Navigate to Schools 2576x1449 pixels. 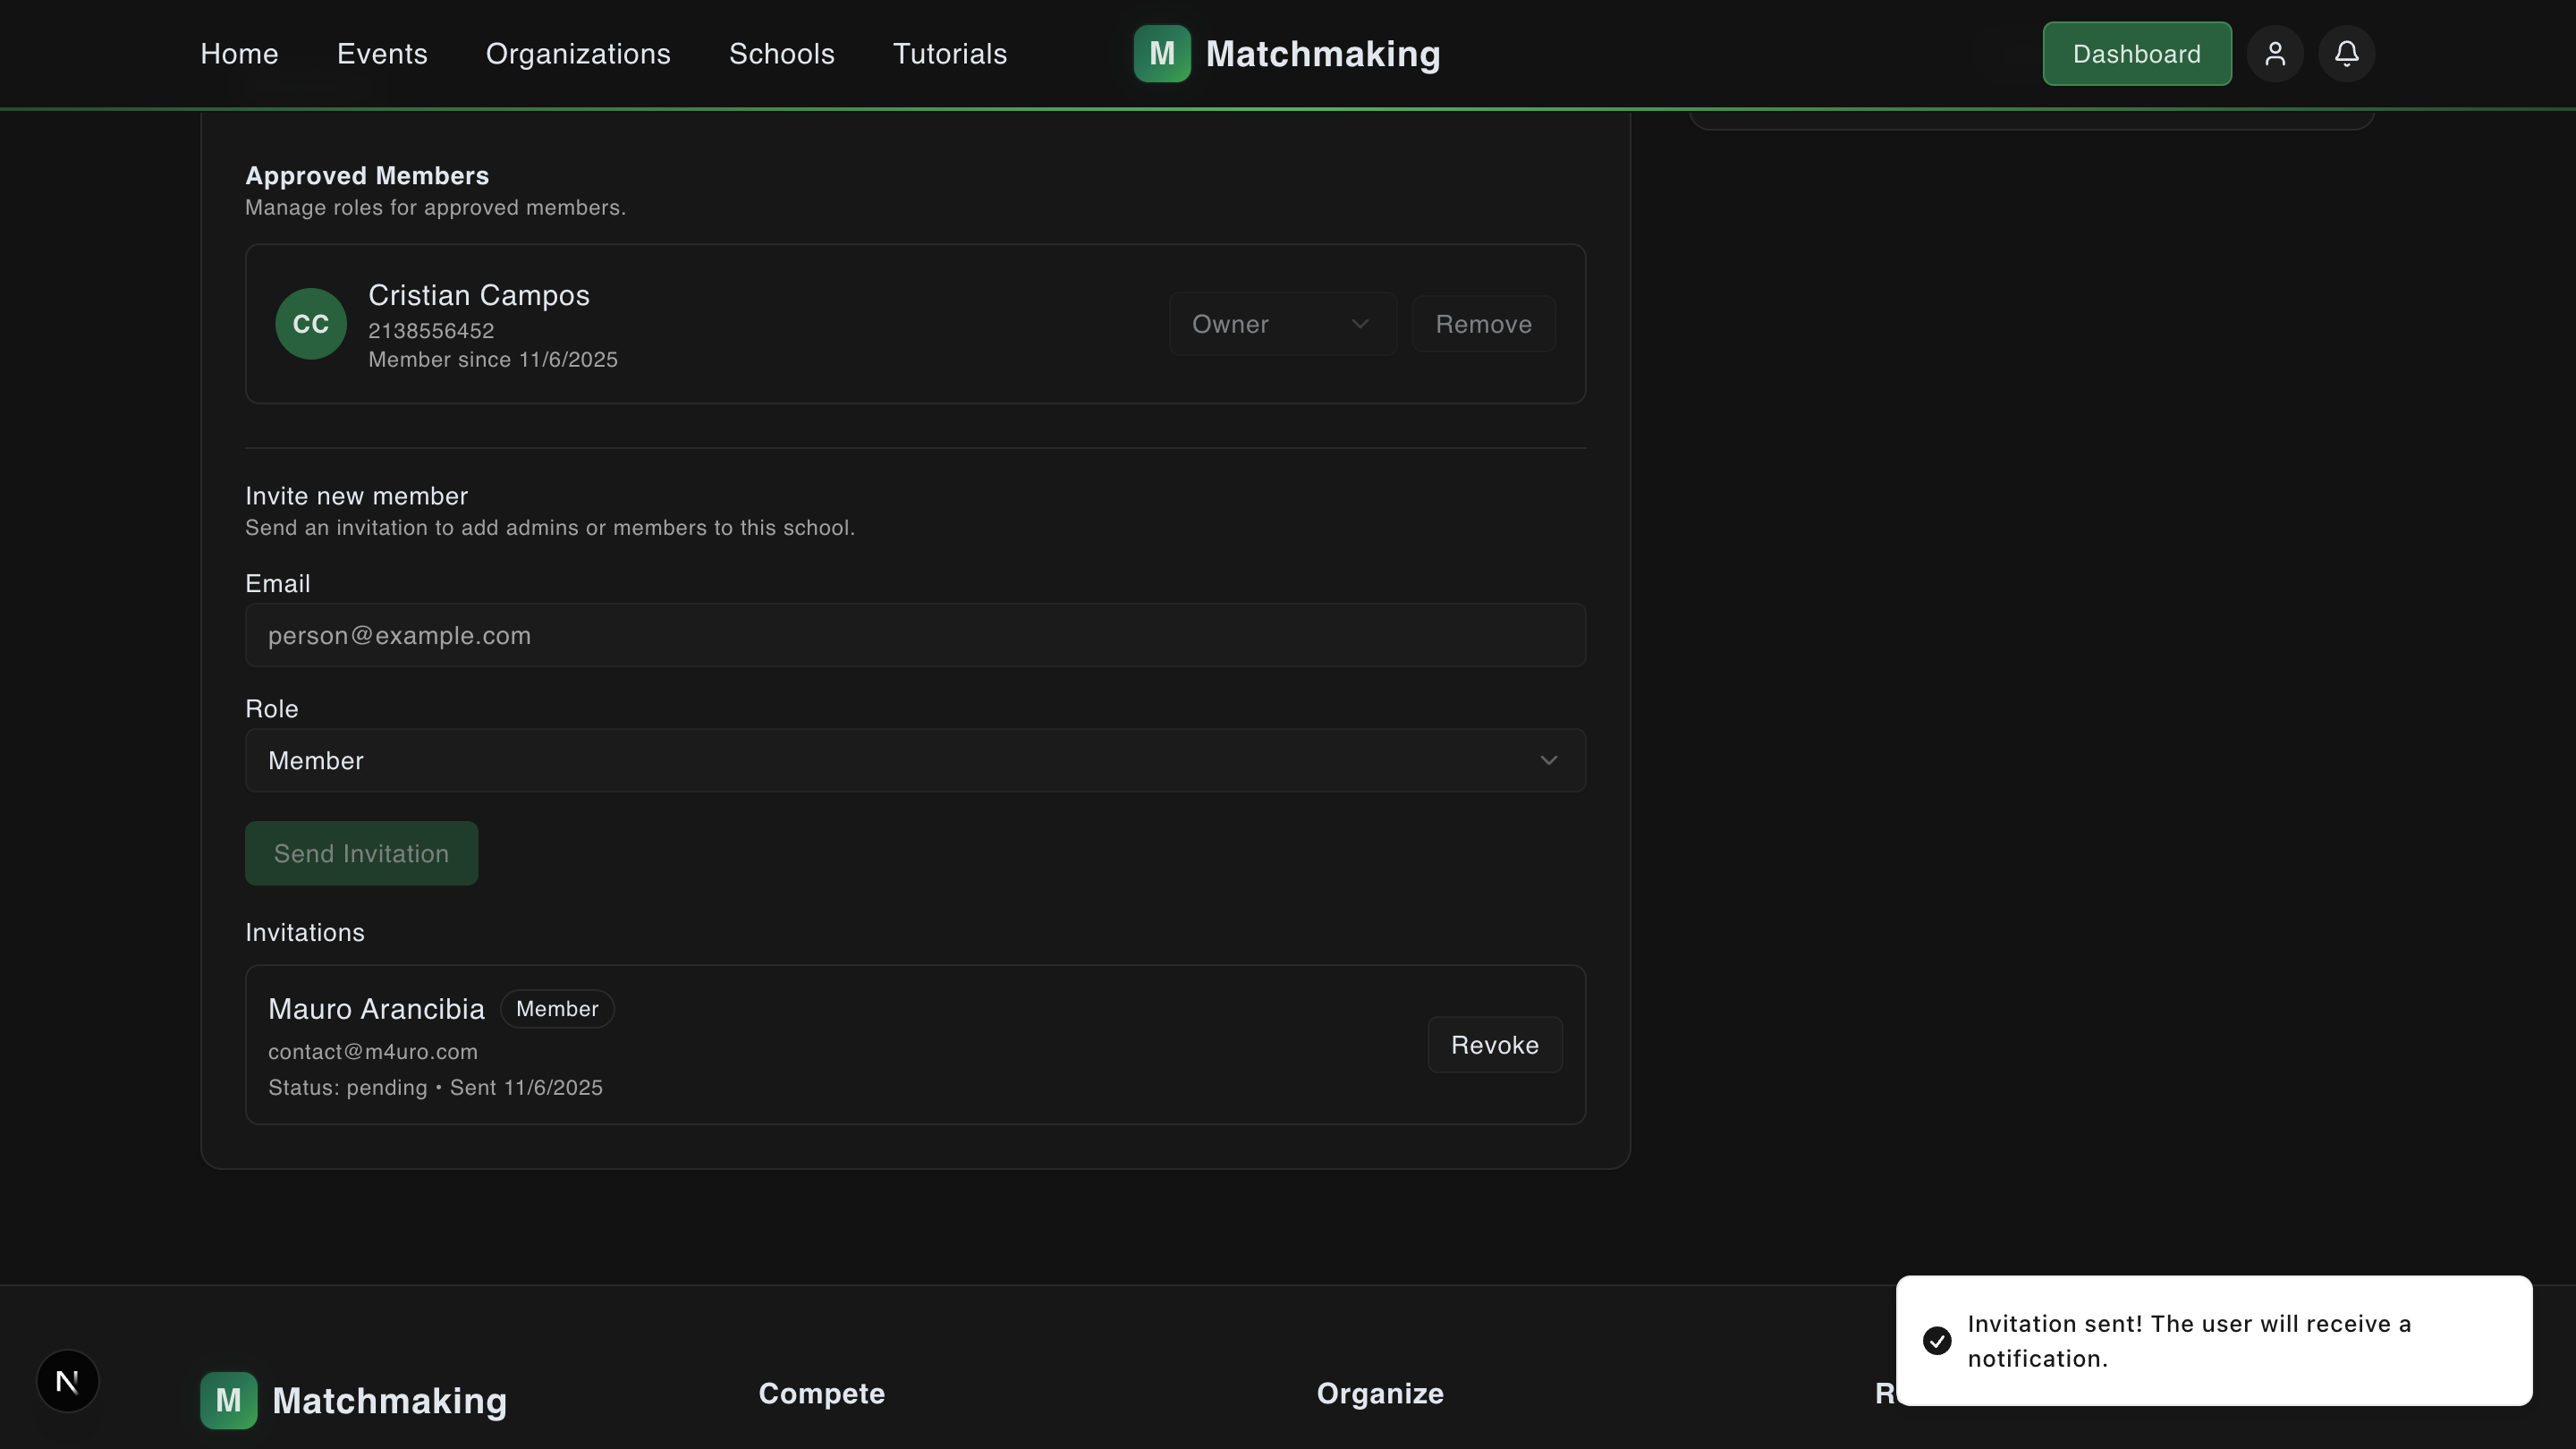[x=782, y=54]
